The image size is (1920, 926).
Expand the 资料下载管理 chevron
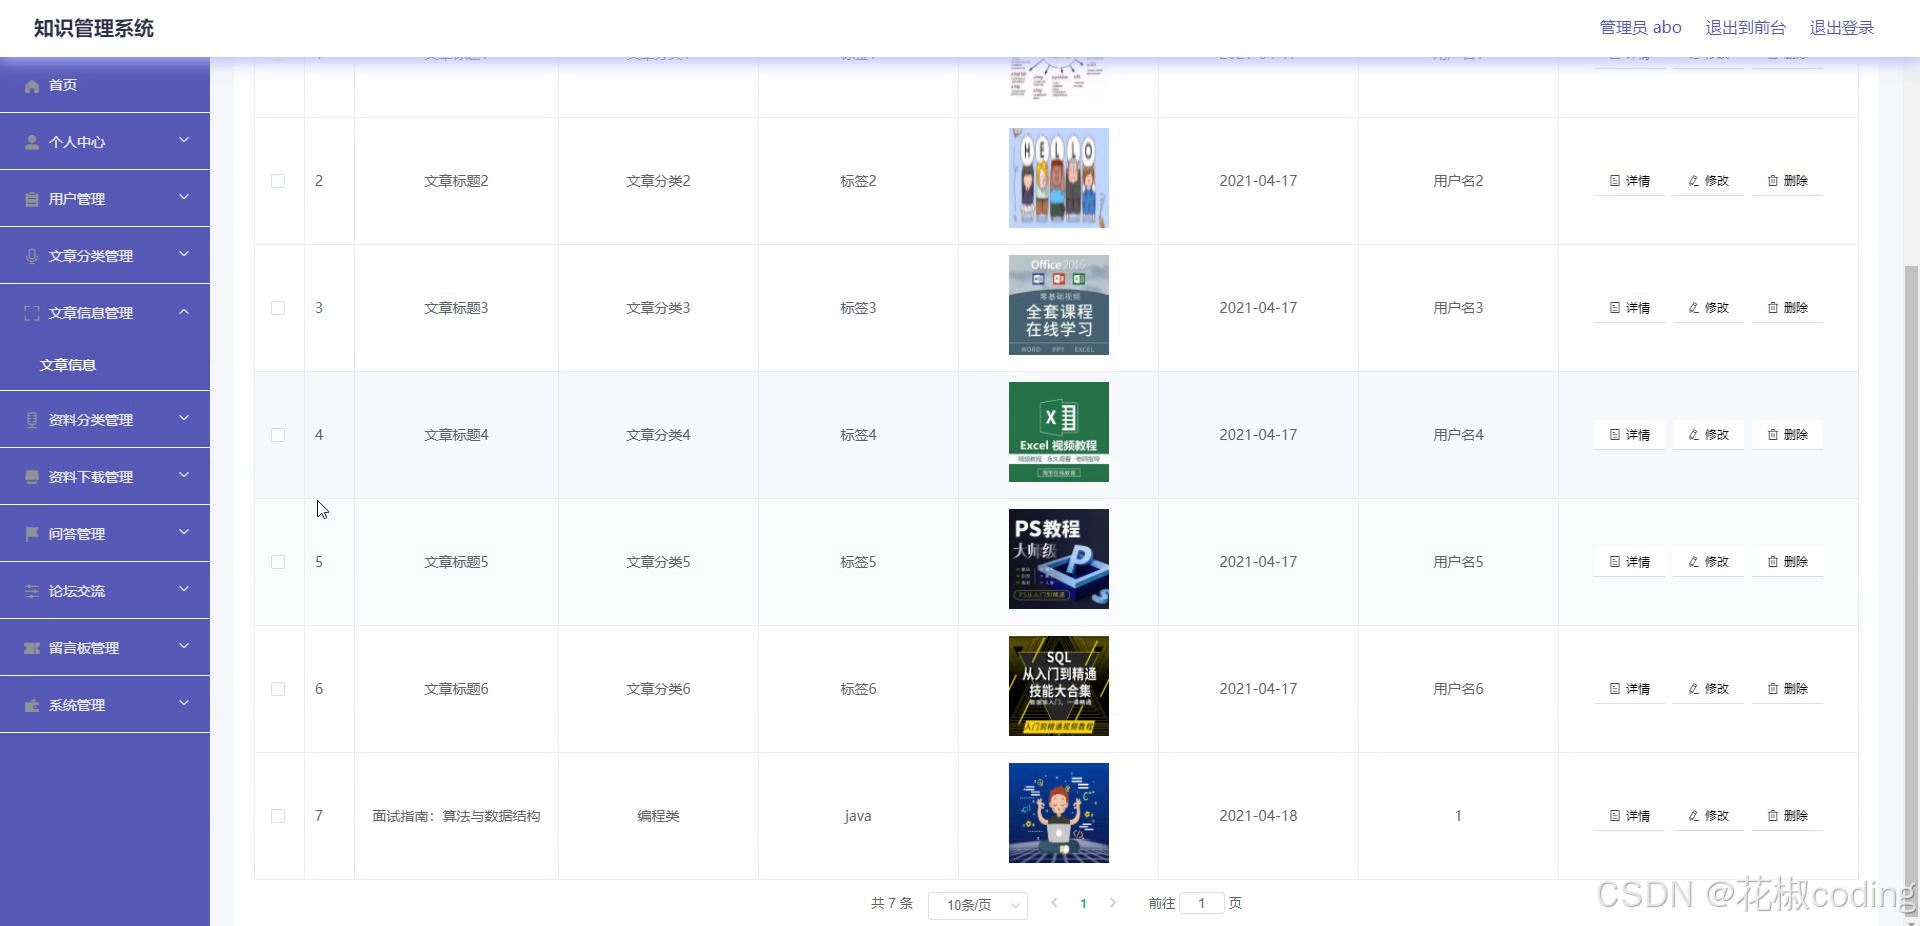click(x=184, y=476)
